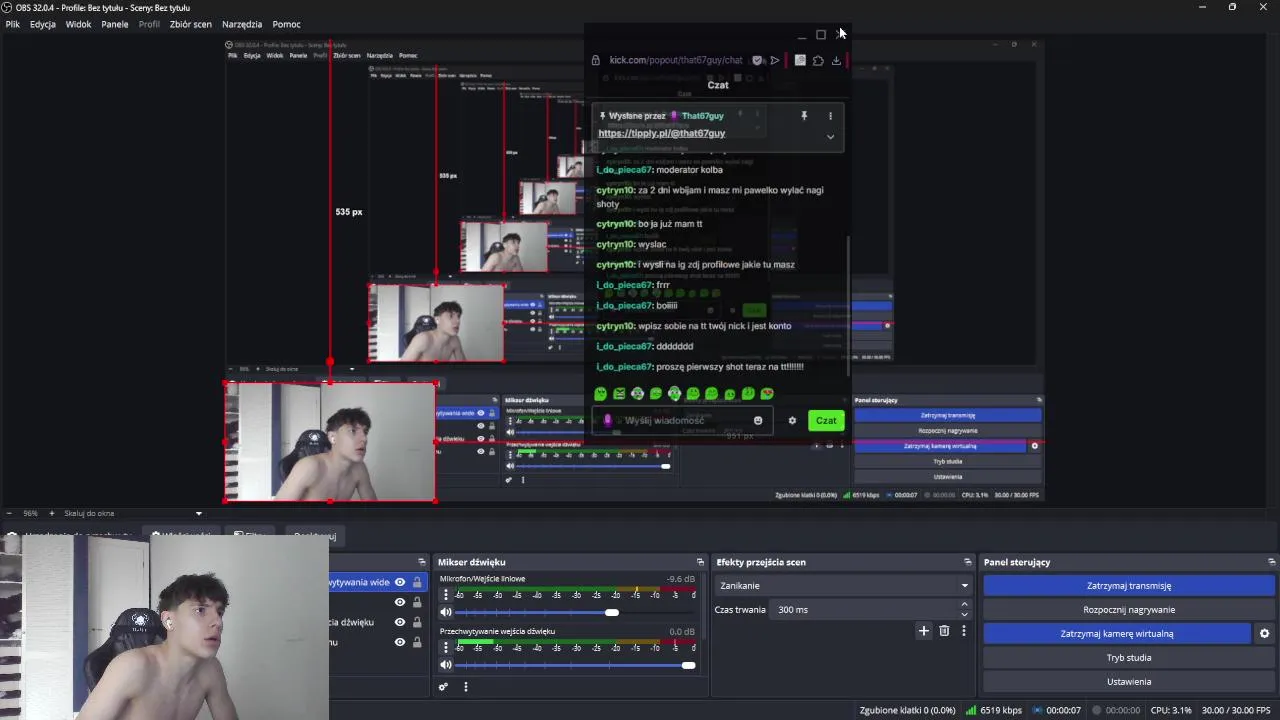Open the tipply.pl link in chat window
1280x720 pixels.
point(661,133)
